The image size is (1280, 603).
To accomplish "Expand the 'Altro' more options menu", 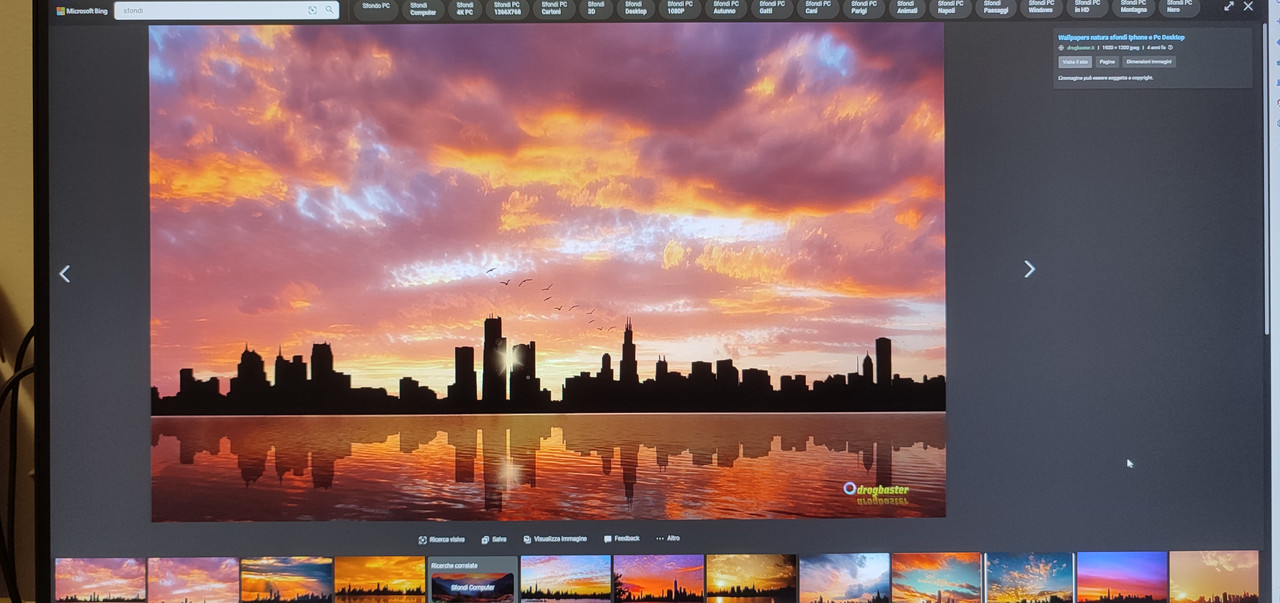I will [668, 539].
